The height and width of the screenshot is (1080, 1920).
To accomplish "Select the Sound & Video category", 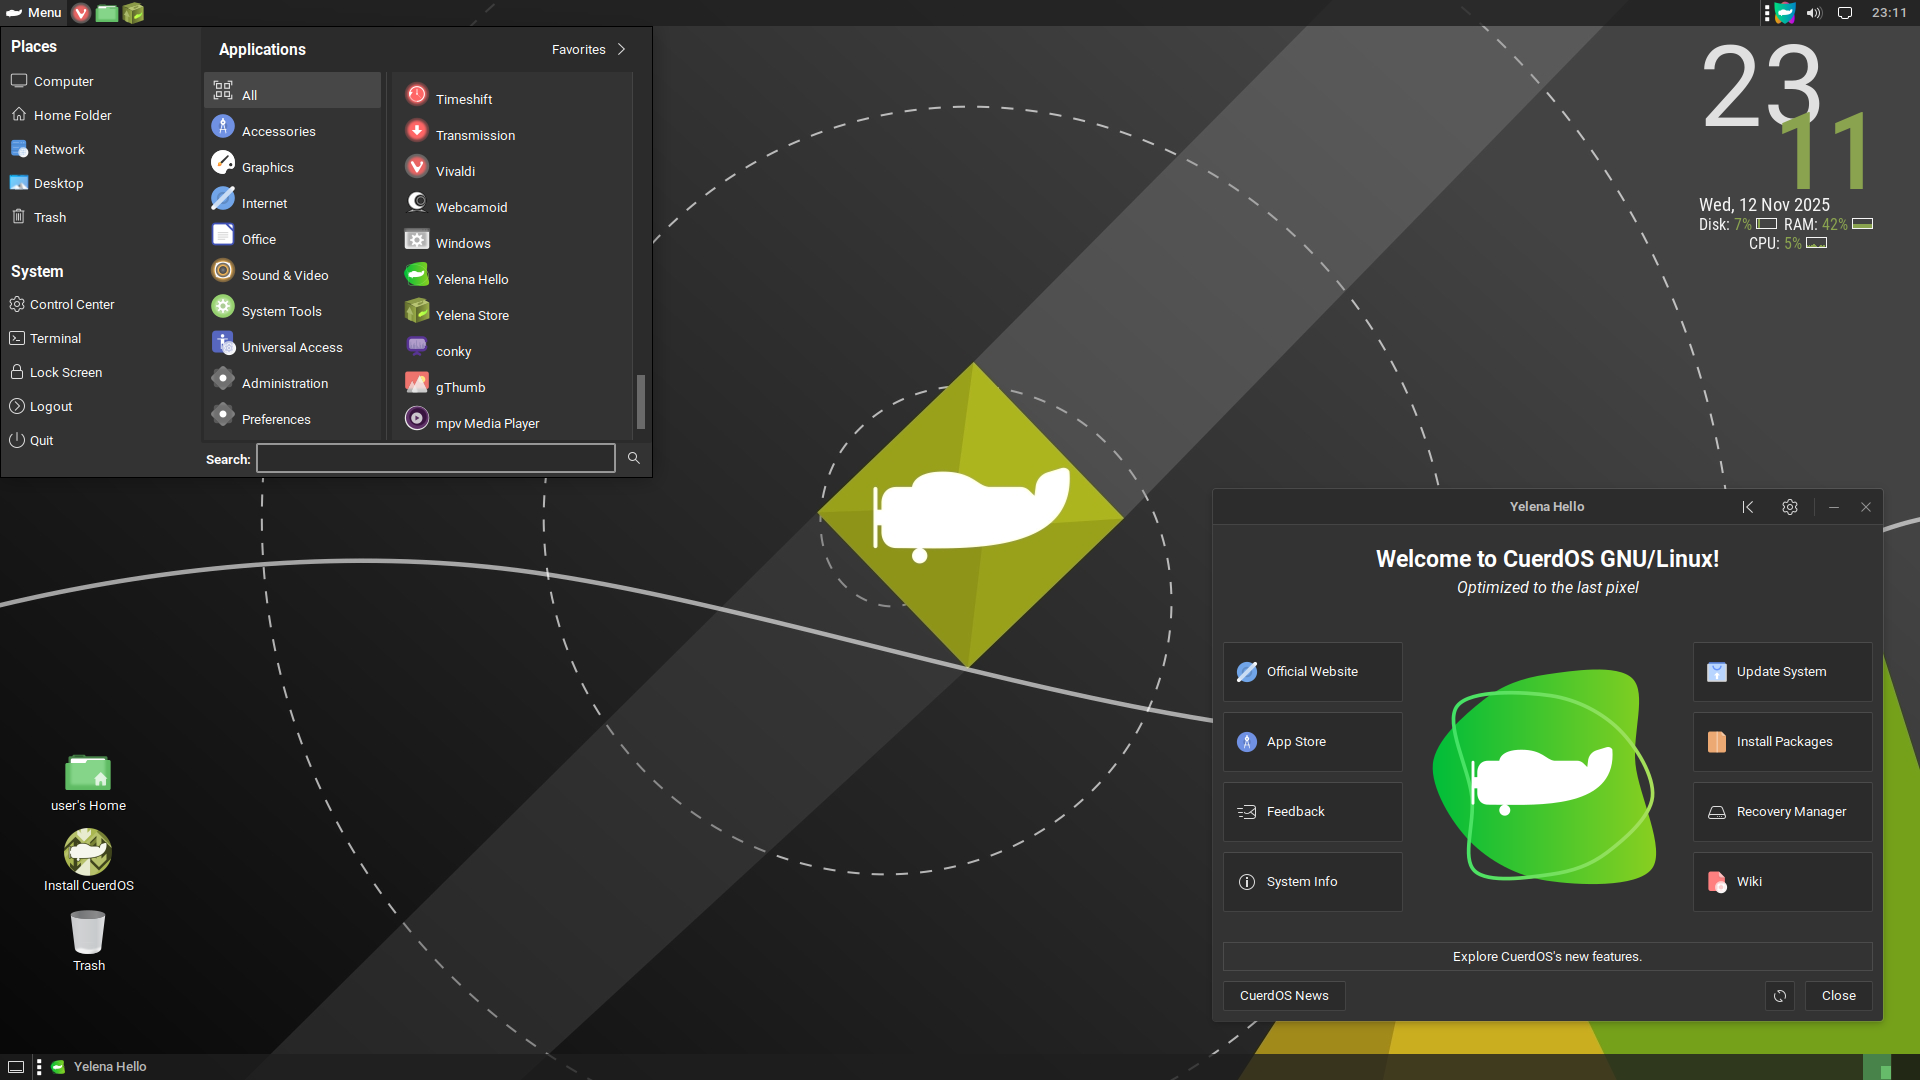I will (x=285, y=275).
